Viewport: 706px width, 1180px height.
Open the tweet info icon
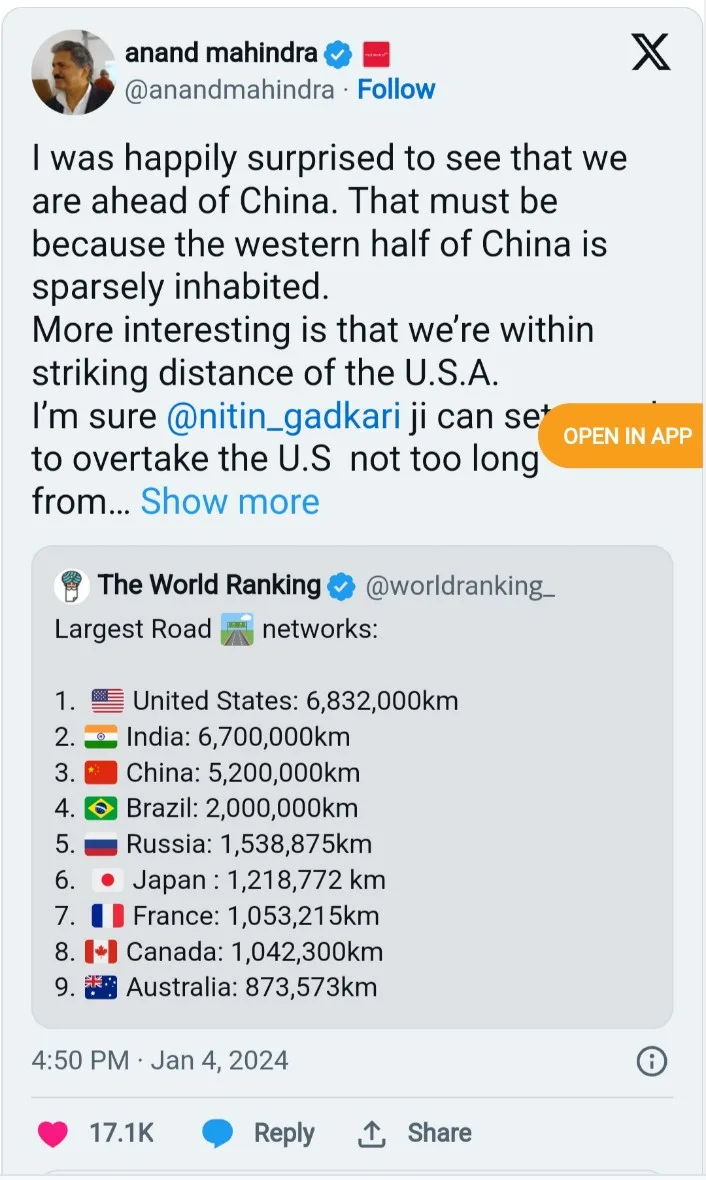point(652,1060)
